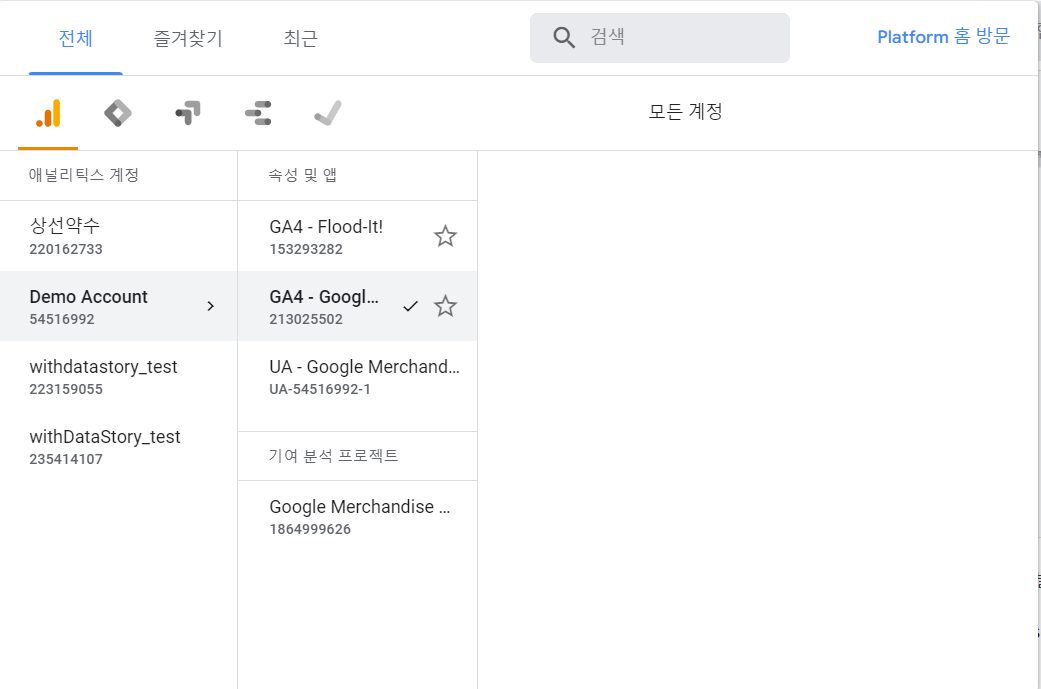Switch to the 즐겨찾기 tab

(x=188, y=38)
